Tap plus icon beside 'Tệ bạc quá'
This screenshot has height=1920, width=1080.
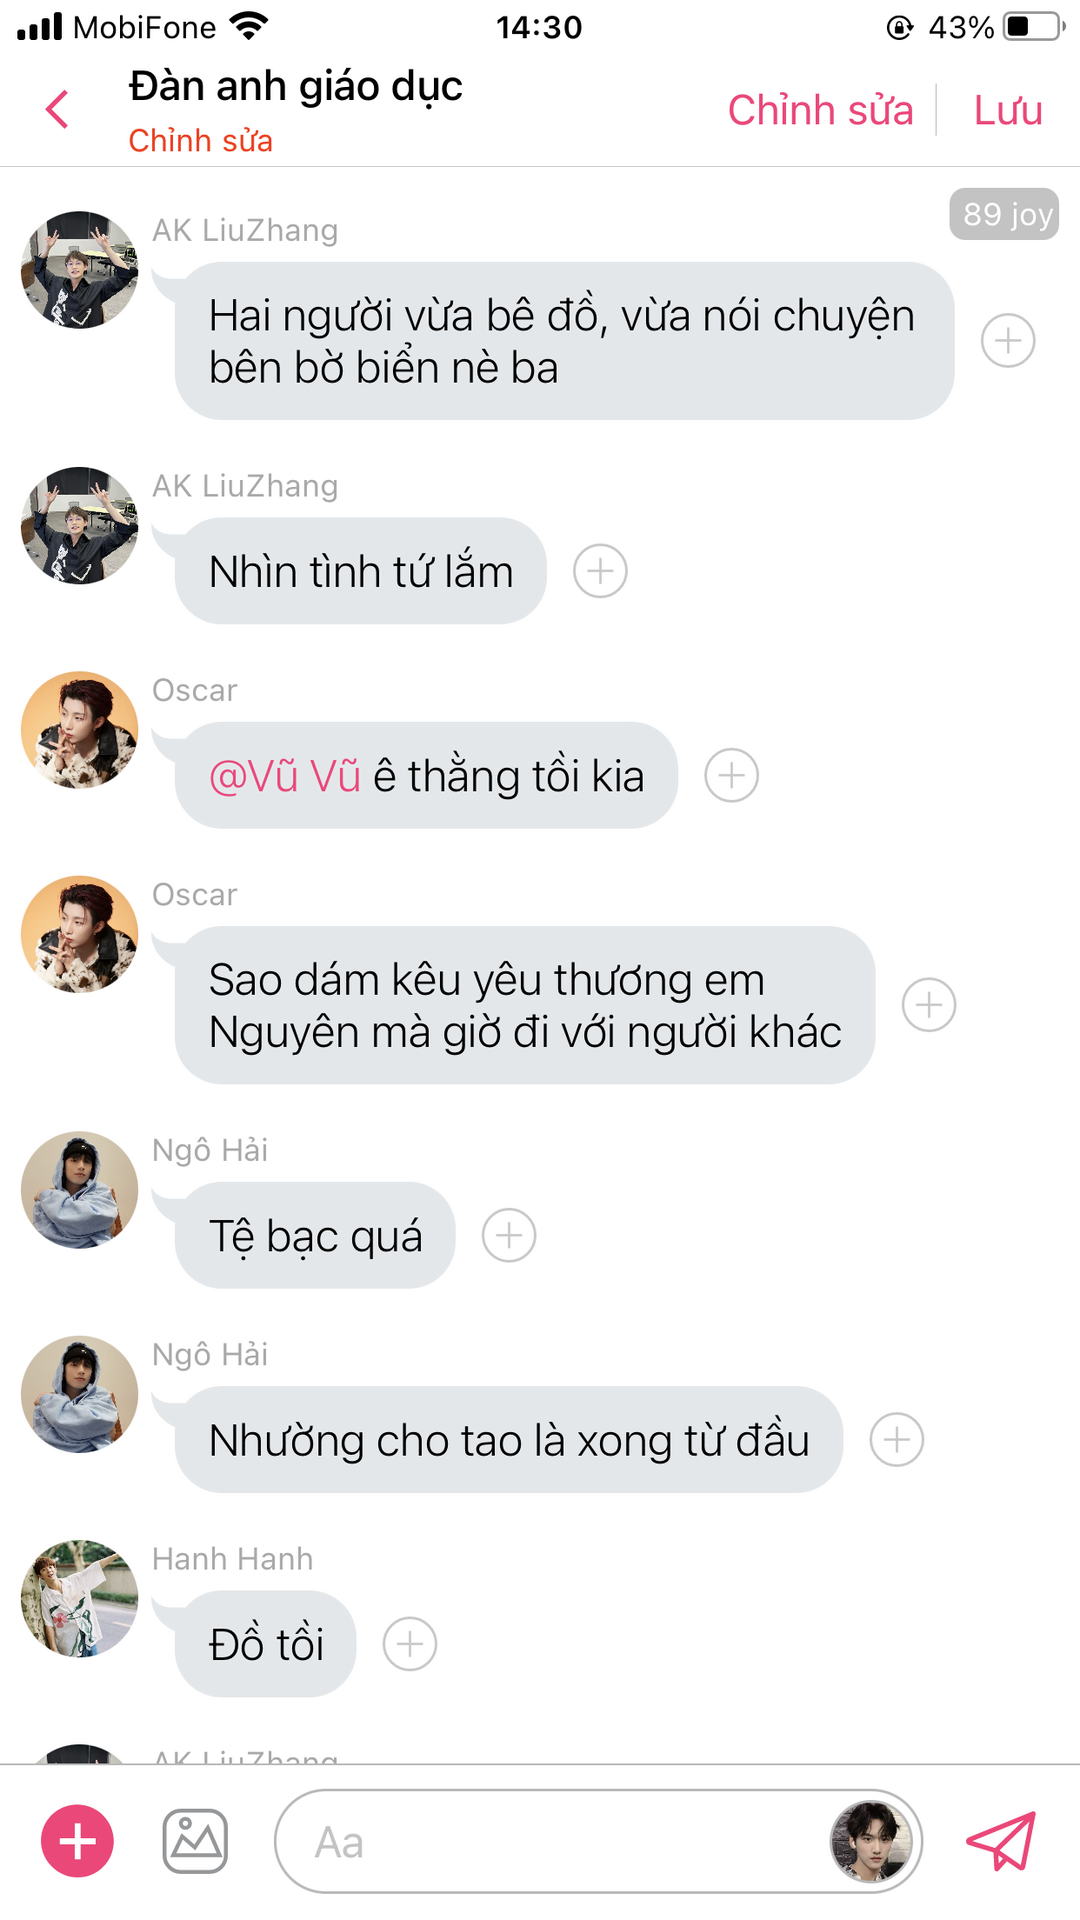[x=509, y=1235]
